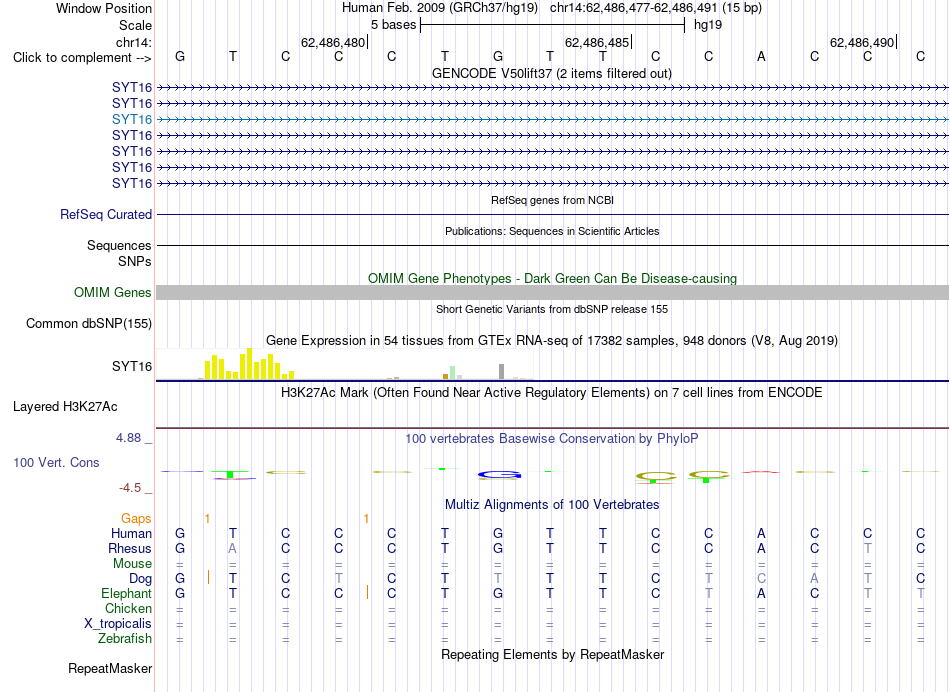Click the Human alignment row label
Image resolution: width=950 pixels, height=692 pixels.
[131, 533]
